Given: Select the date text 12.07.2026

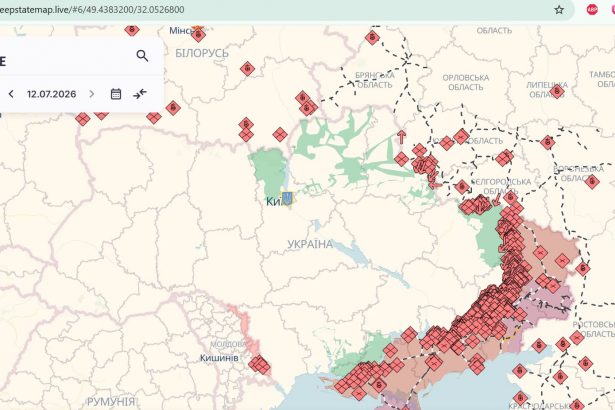Looking at the screenshot, I should [x=51, y=94].
